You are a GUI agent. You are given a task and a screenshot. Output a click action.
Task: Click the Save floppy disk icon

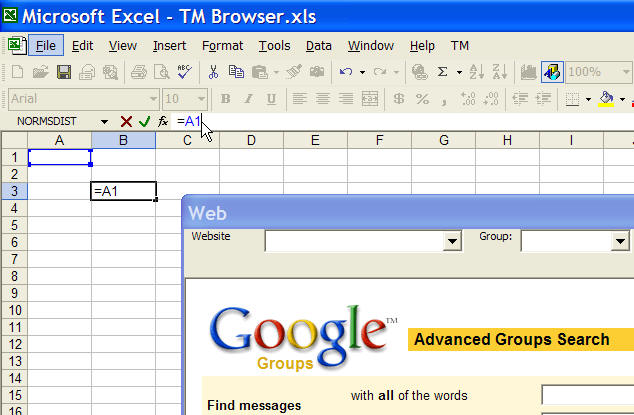[63, 72]
